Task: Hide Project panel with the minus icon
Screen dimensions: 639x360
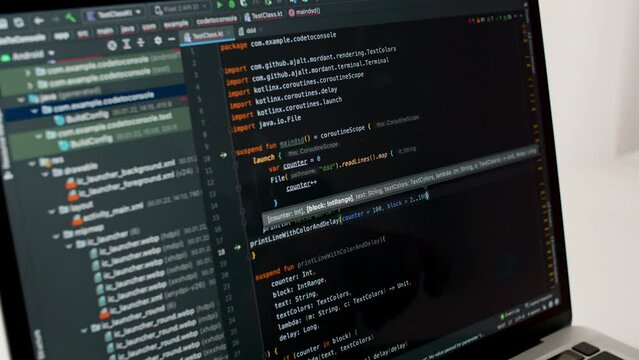Action: 172,39
